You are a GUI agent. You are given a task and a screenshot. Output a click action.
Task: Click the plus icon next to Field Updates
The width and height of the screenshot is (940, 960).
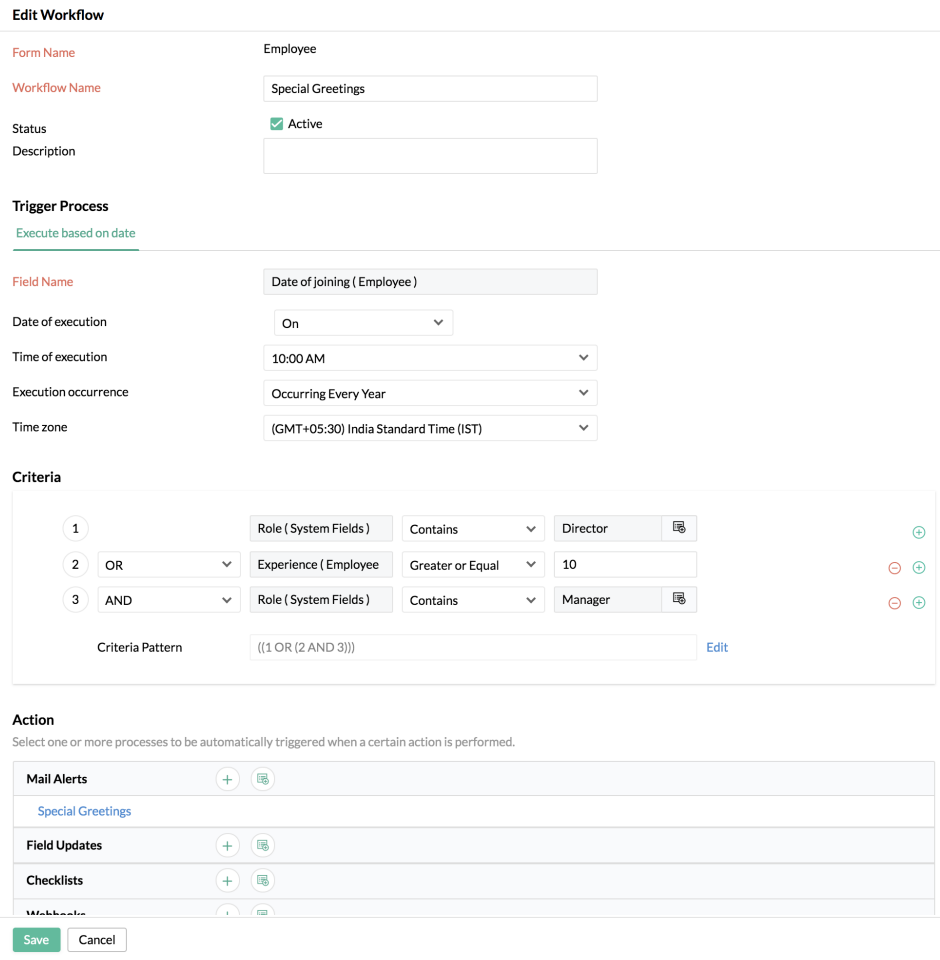(x=227, y=846)
